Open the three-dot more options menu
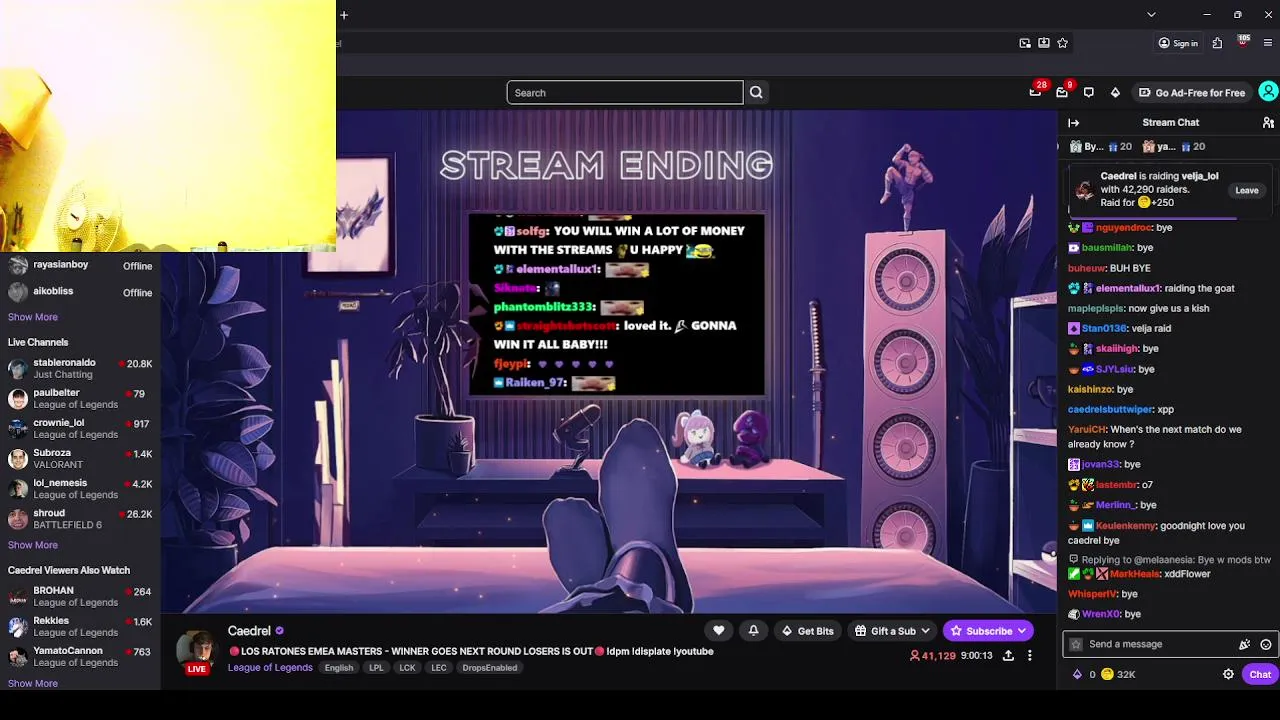 coord(1029,656)
